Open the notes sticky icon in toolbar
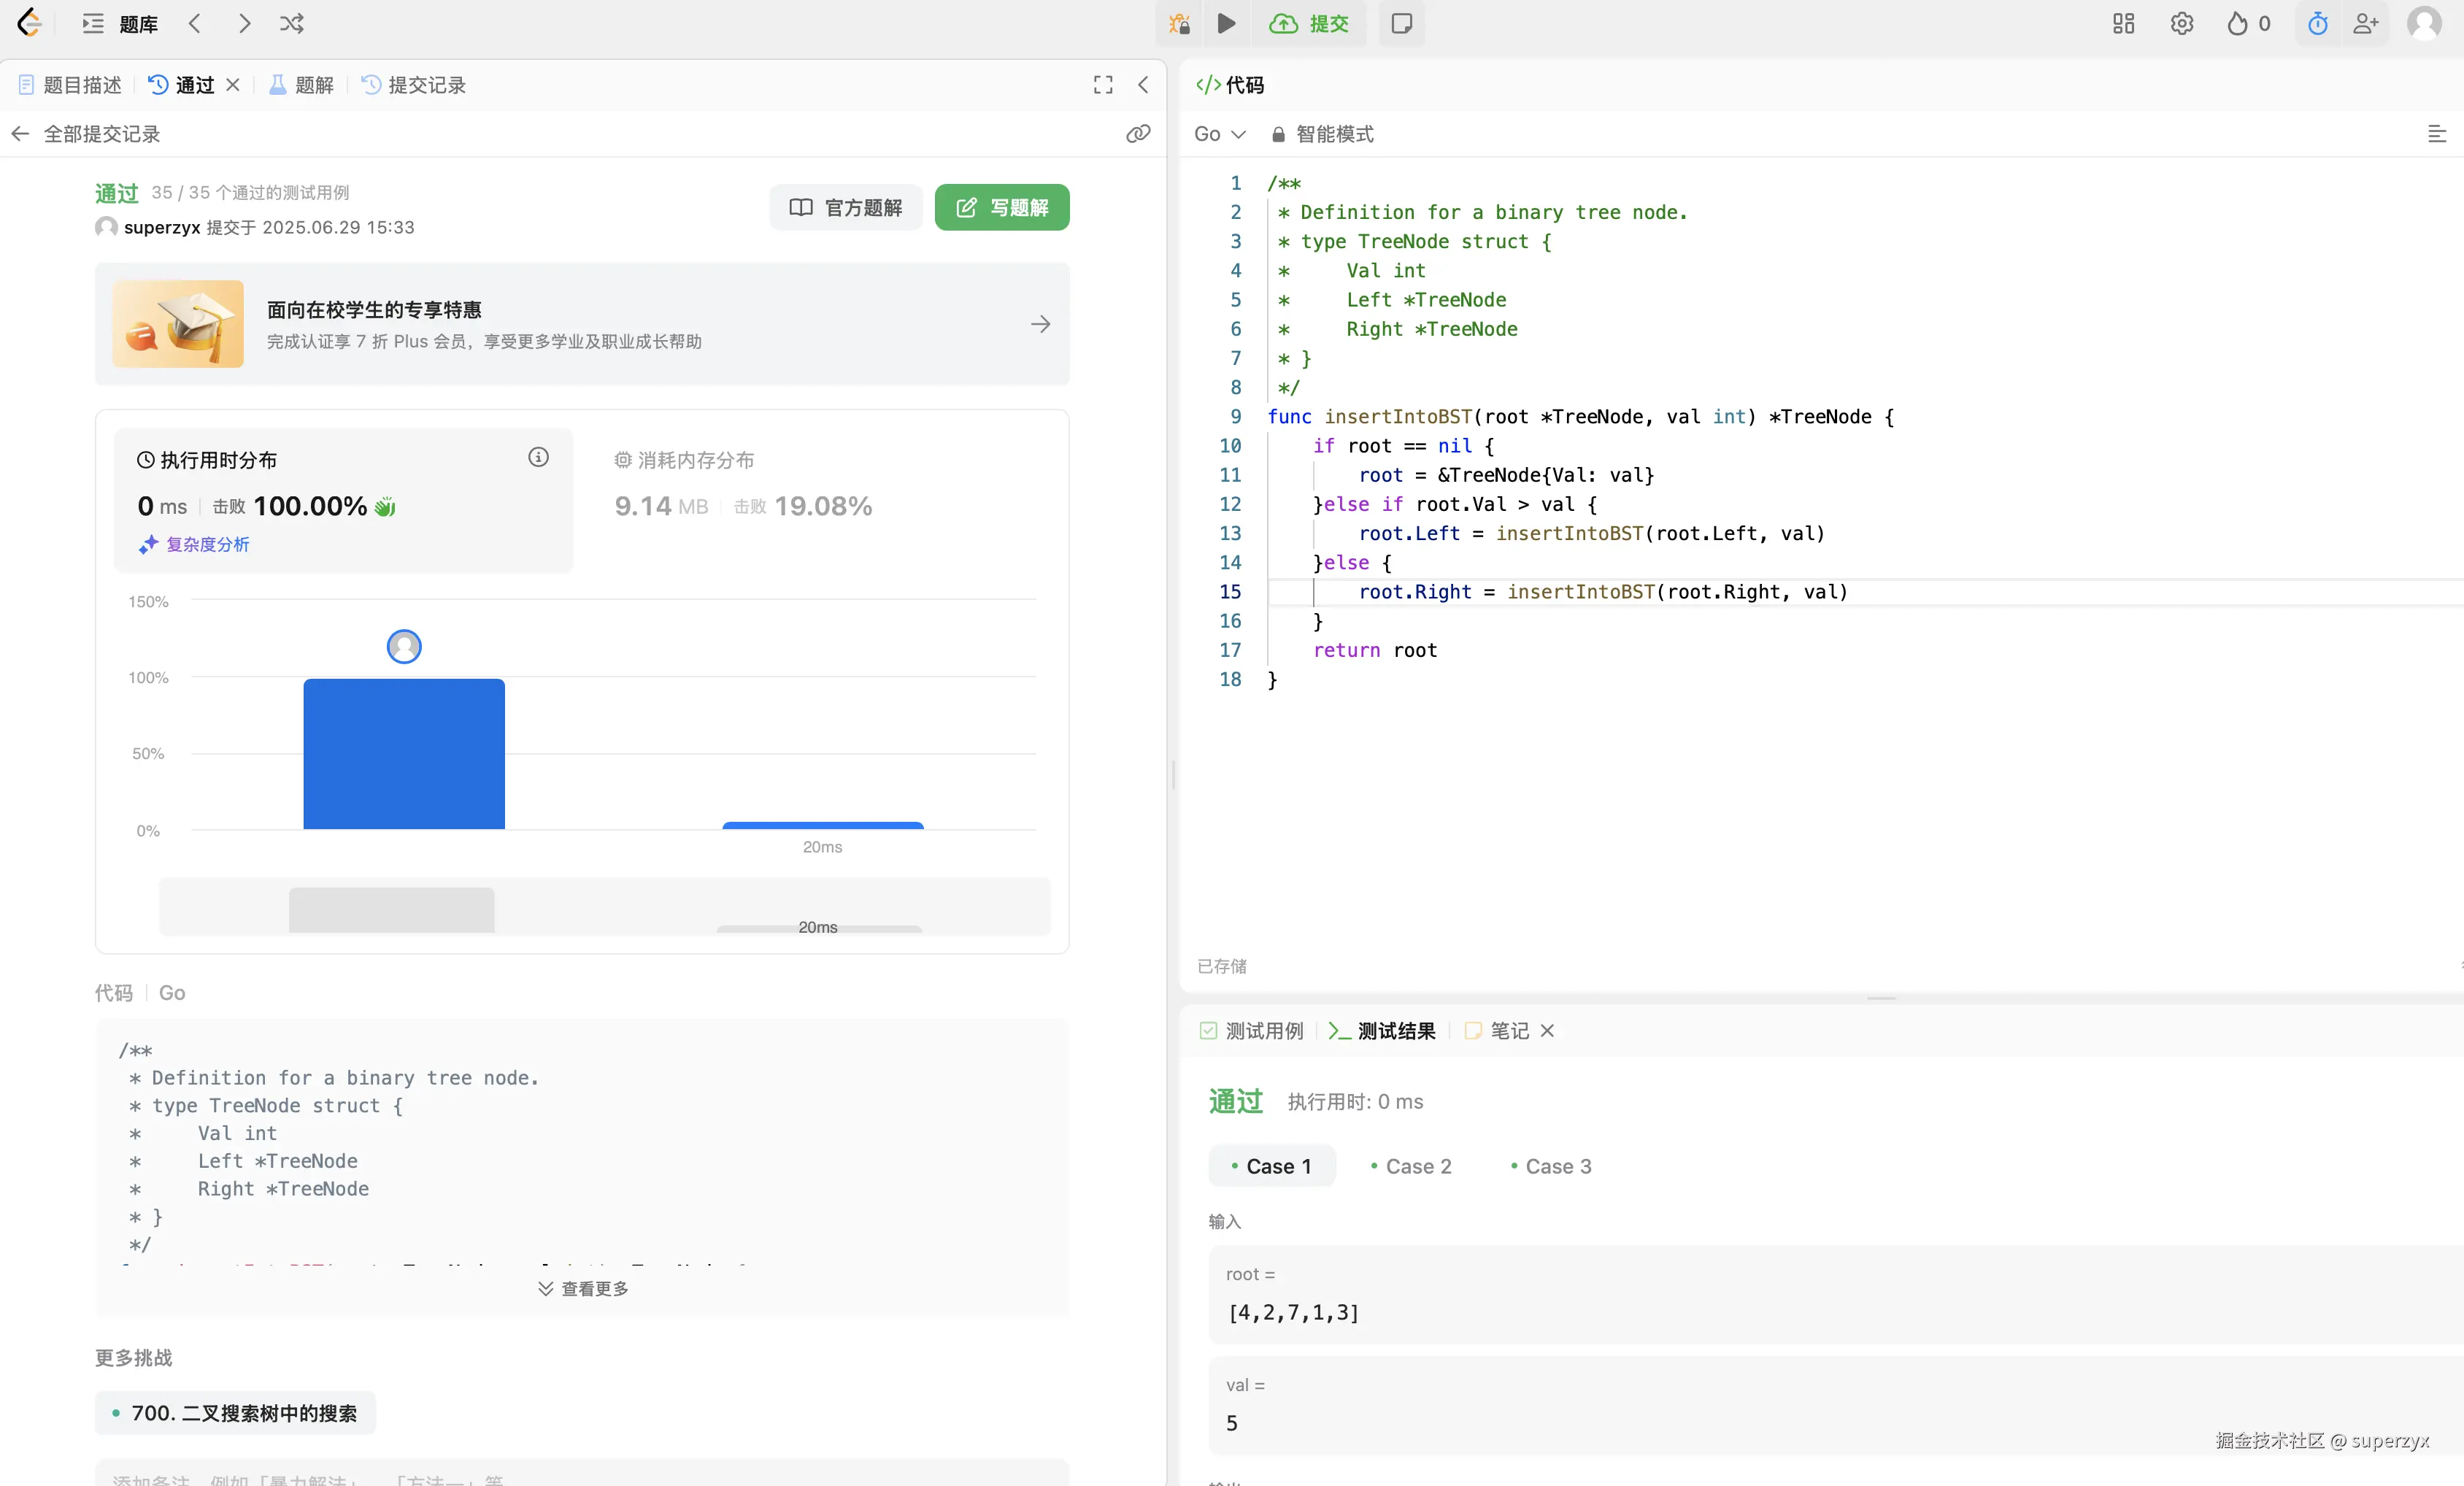Viewport: 2464px width, 1486px height. 1401,23
